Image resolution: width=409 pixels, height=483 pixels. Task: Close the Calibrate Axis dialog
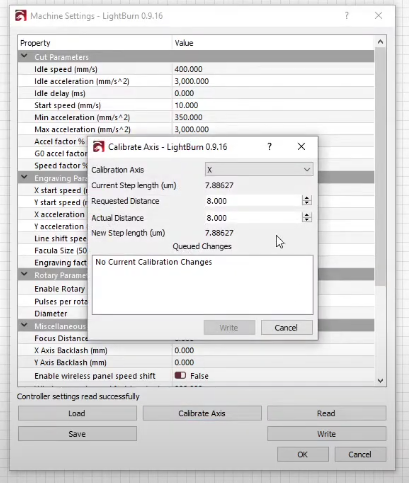coord(301,147)
